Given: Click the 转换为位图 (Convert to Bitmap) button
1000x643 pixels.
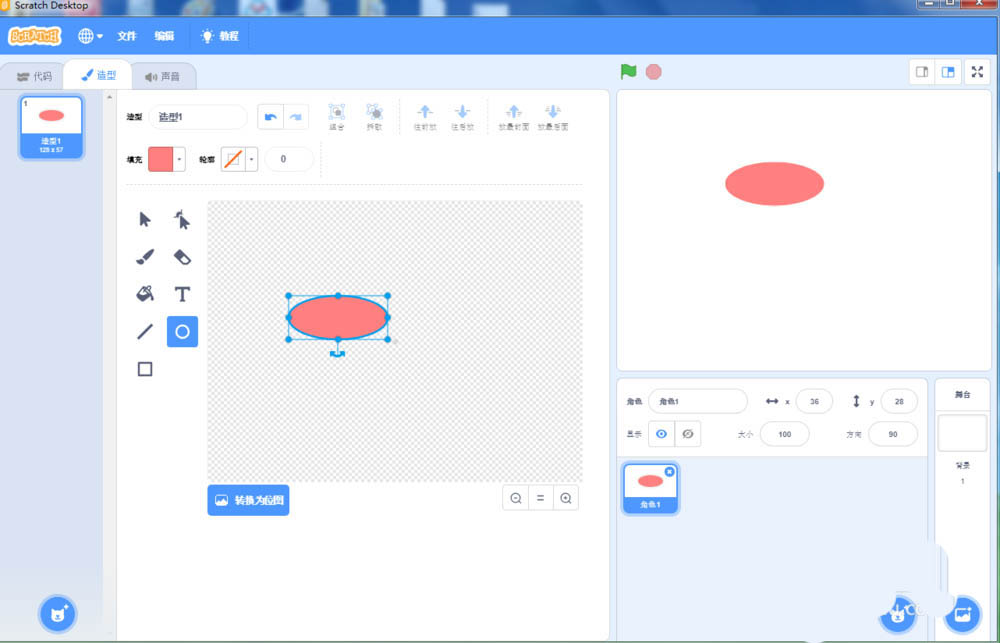Looking at the screenshot, I should tap(248, 500).
